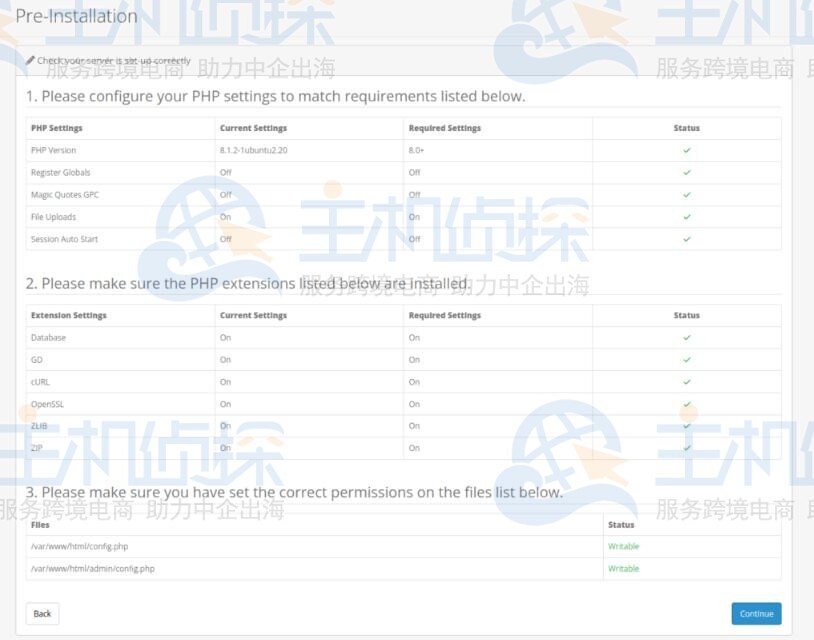Image resolution: width=814 pixels, height=640 pixels.
Task: Click the status check beside Register Globals
Action: coord(686,172)
